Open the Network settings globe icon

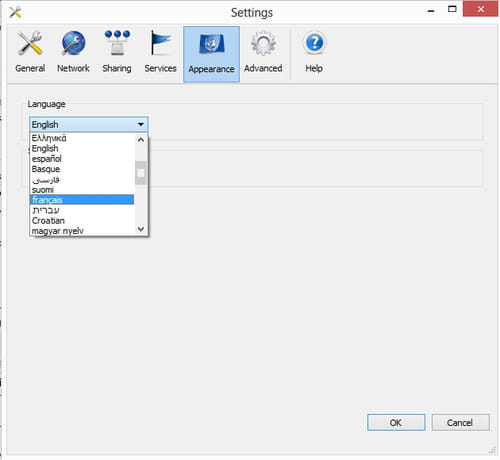(73, 43)
